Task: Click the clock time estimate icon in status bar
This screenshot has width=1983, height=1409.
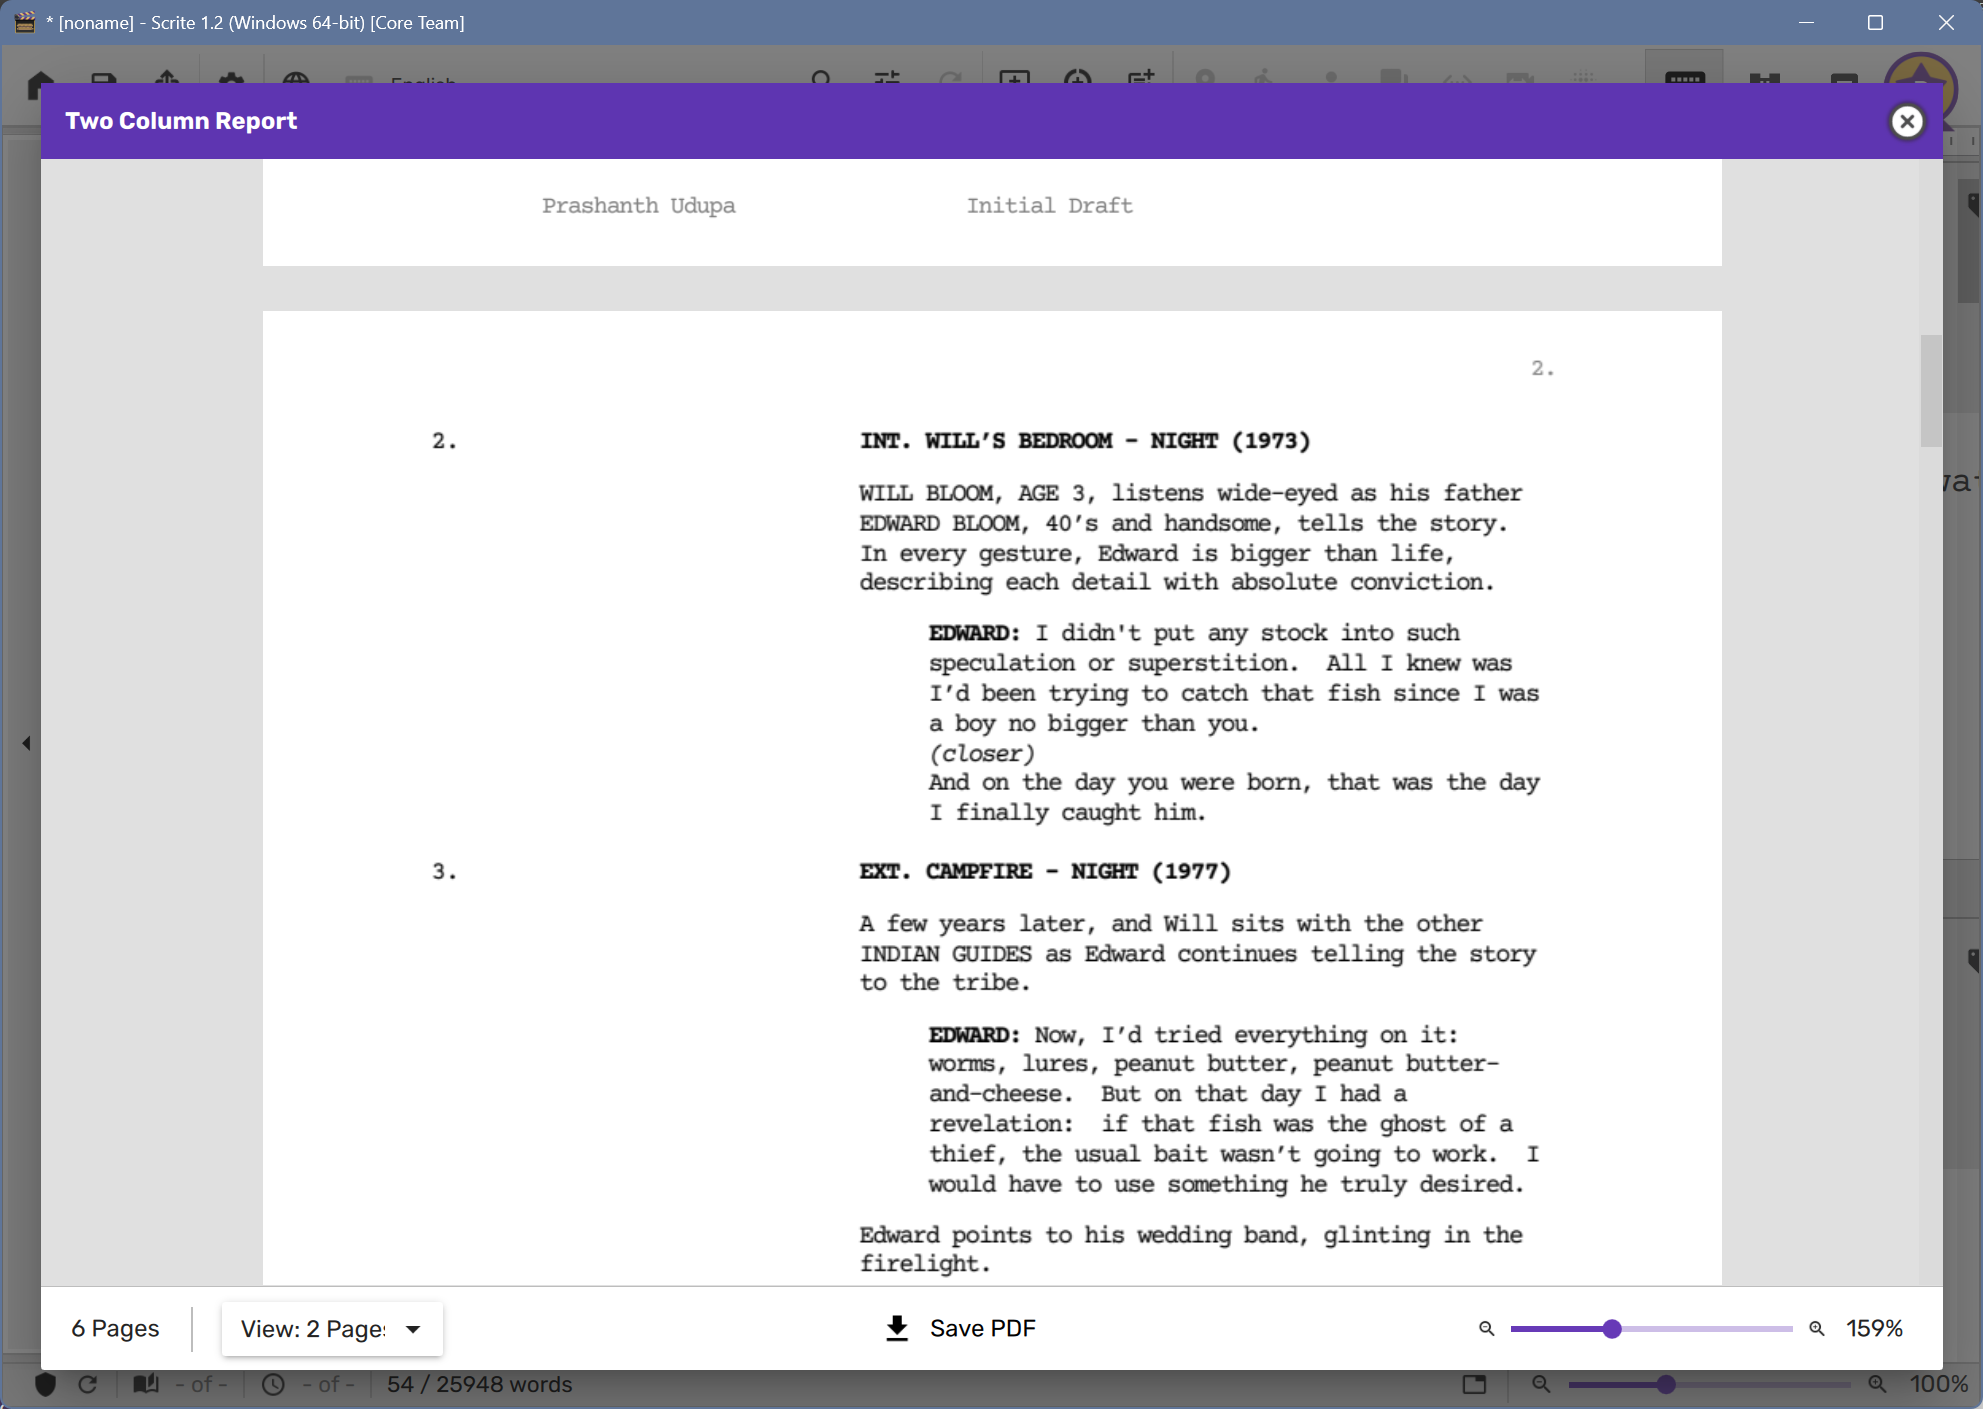Action: tap(273, 1384)
